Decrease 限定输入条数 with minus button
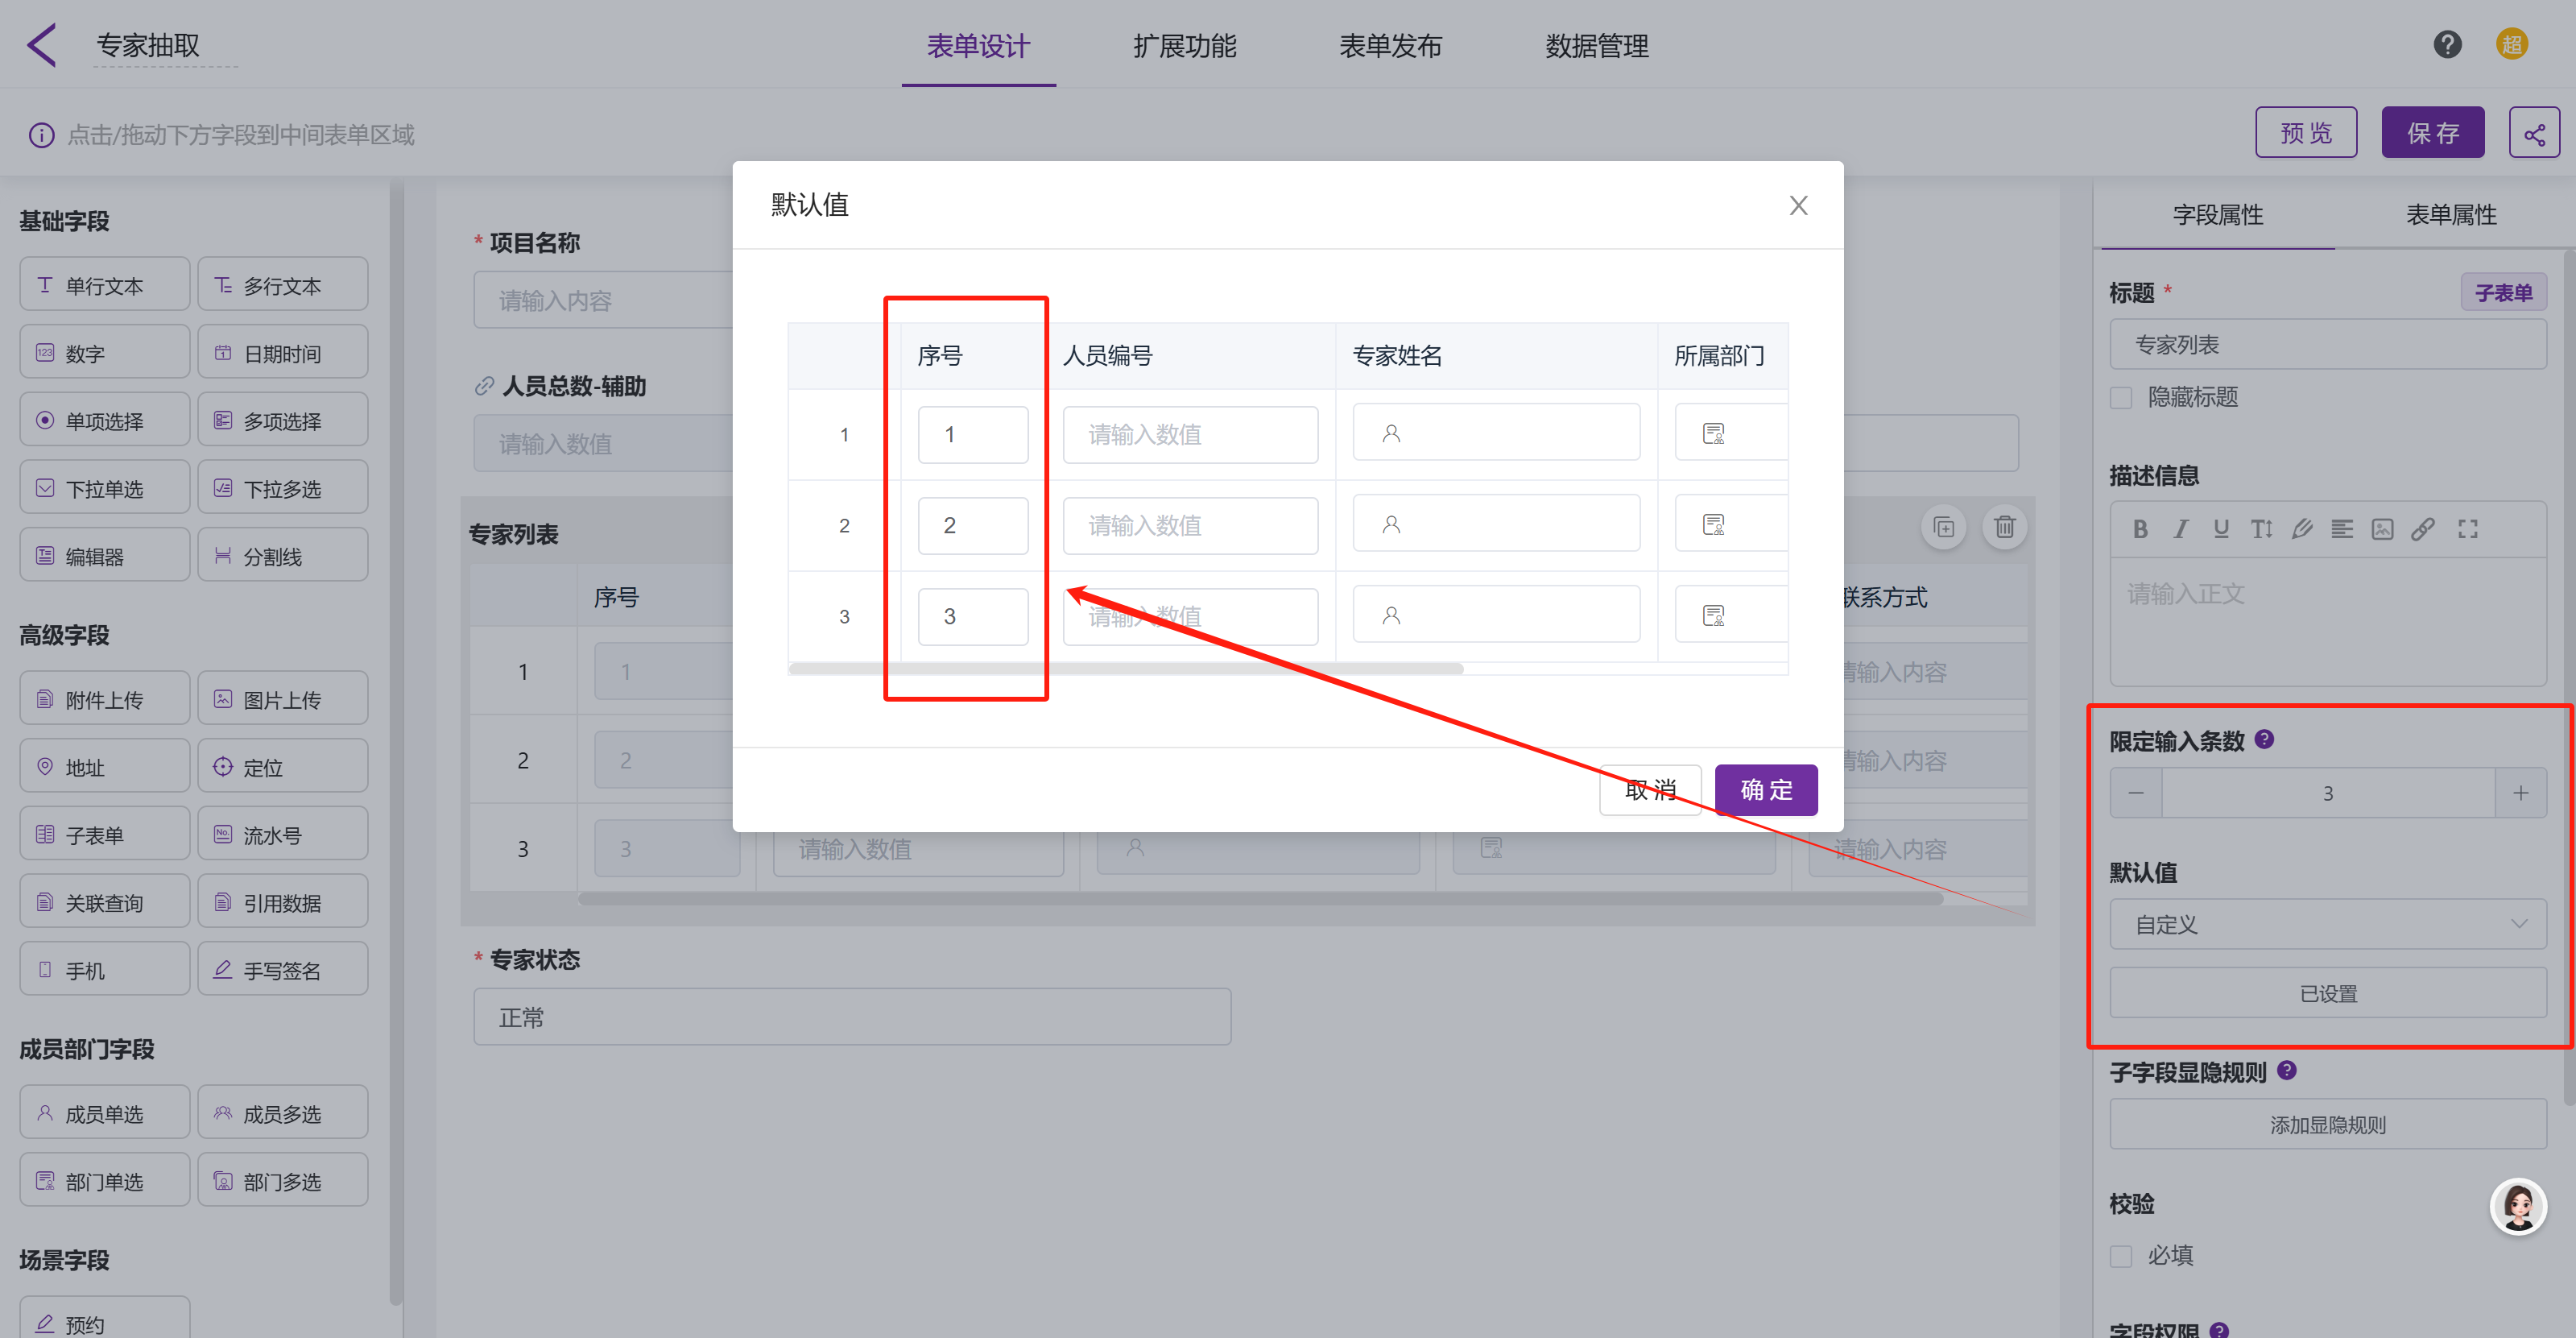Image resolution: width=2576 pixels, height=1338 pixels. (2136, 793)
